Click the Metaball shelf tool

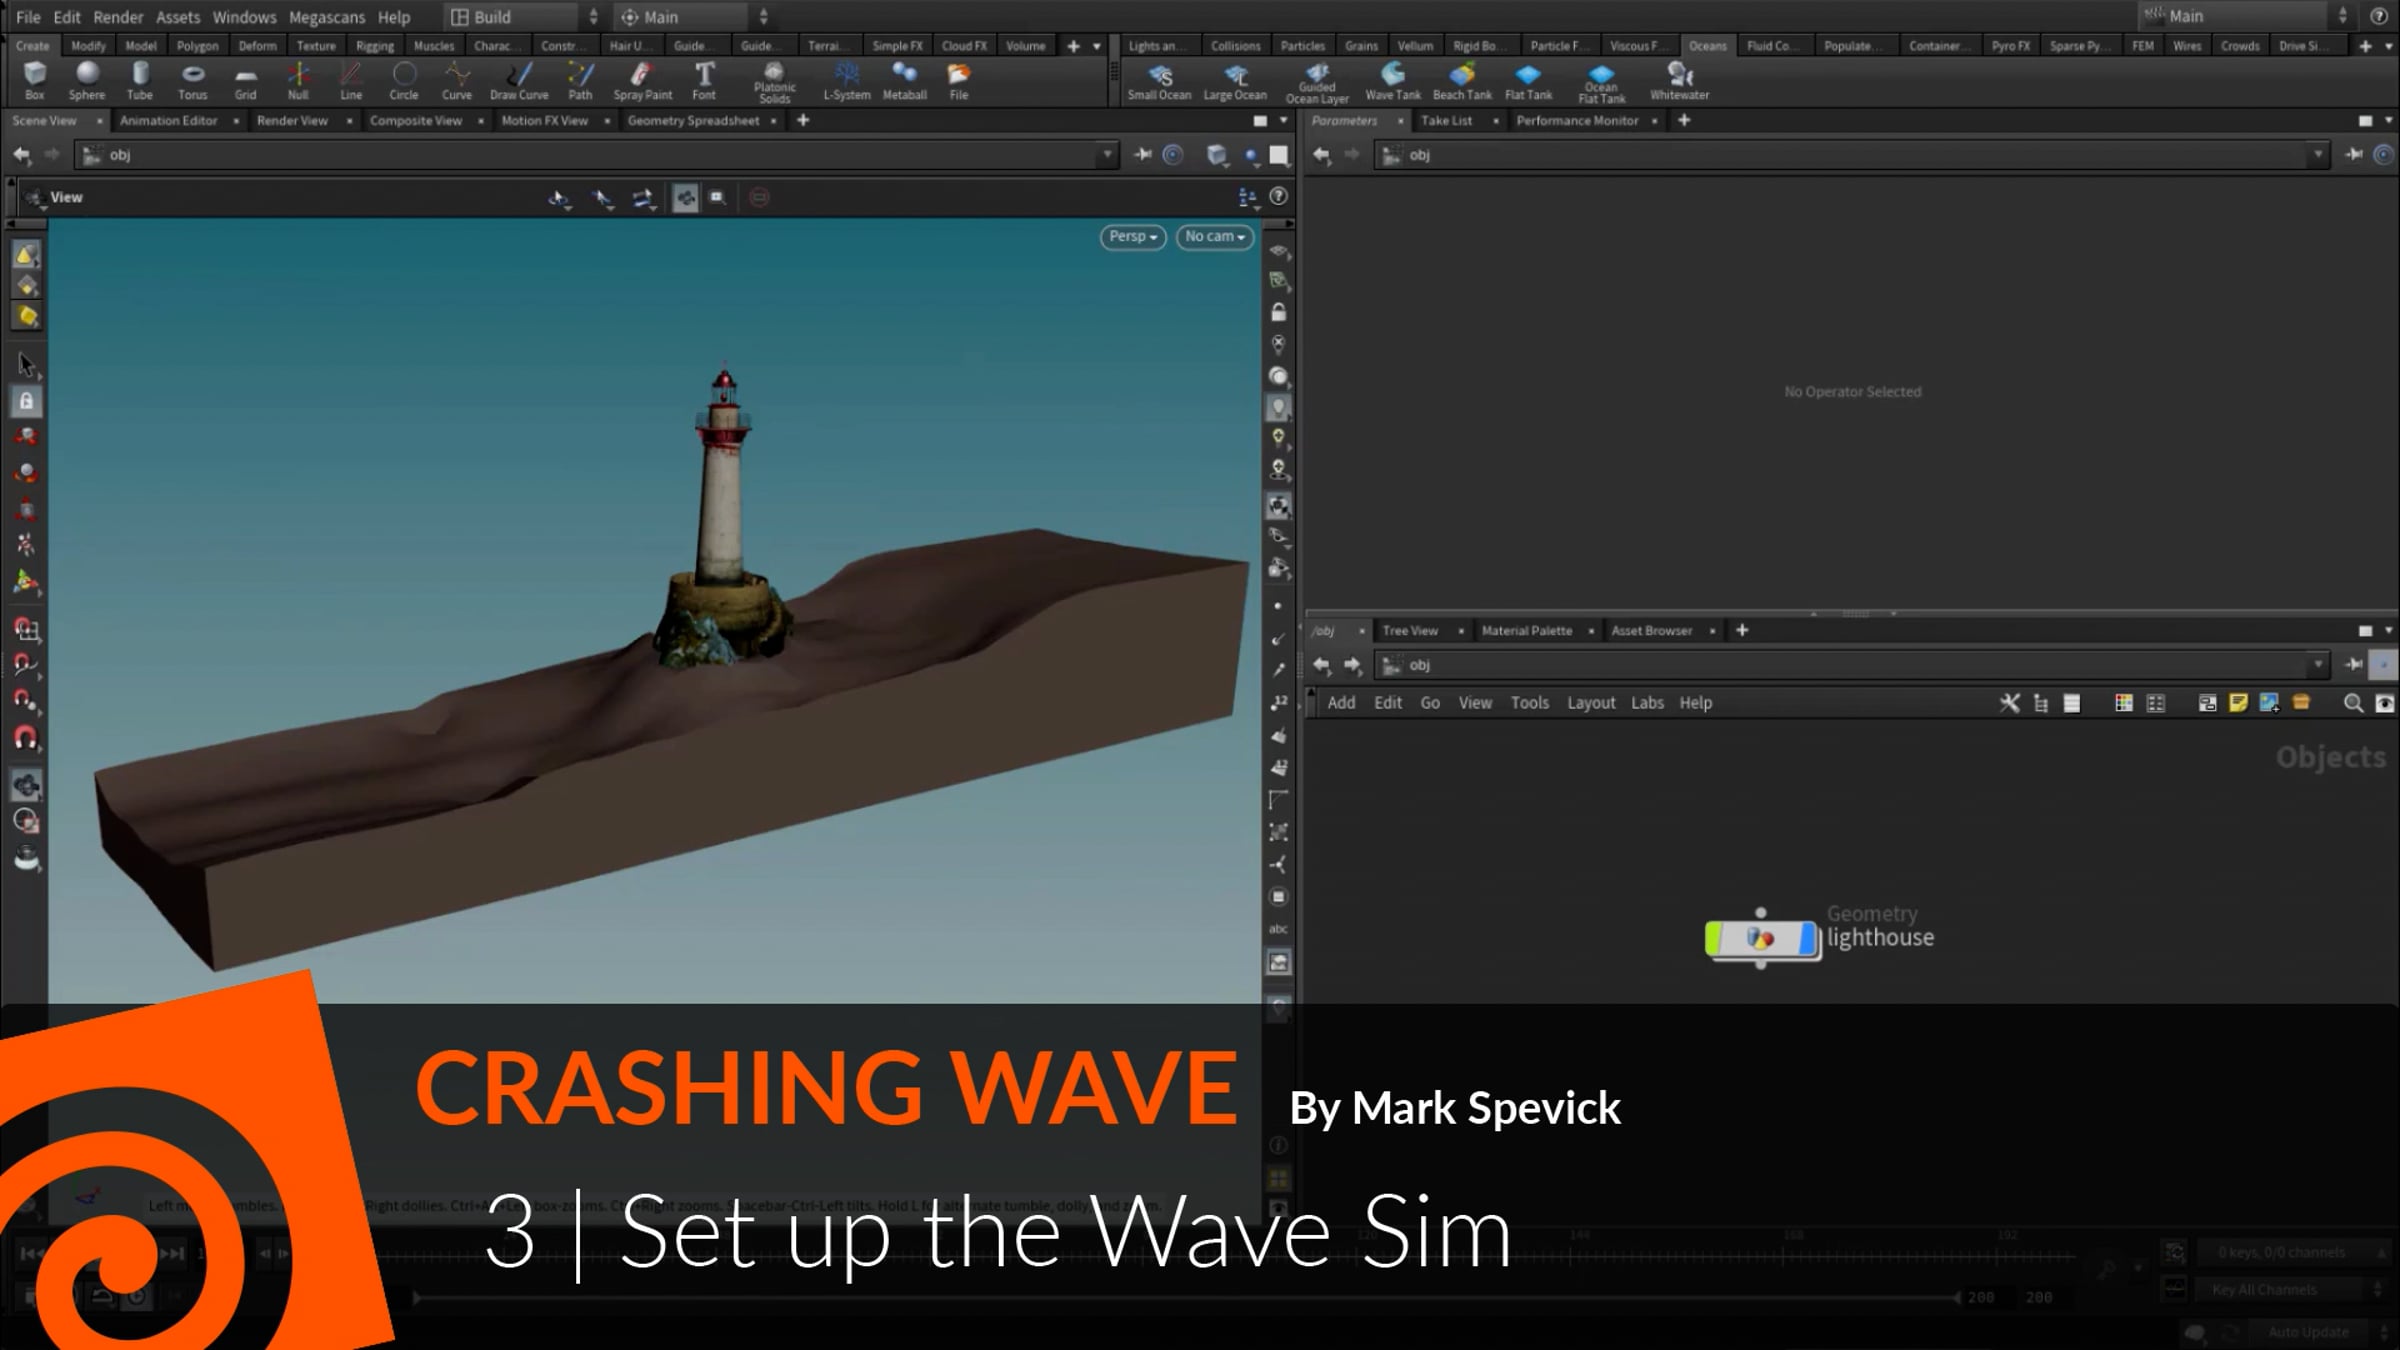click(x=904, y=80)
